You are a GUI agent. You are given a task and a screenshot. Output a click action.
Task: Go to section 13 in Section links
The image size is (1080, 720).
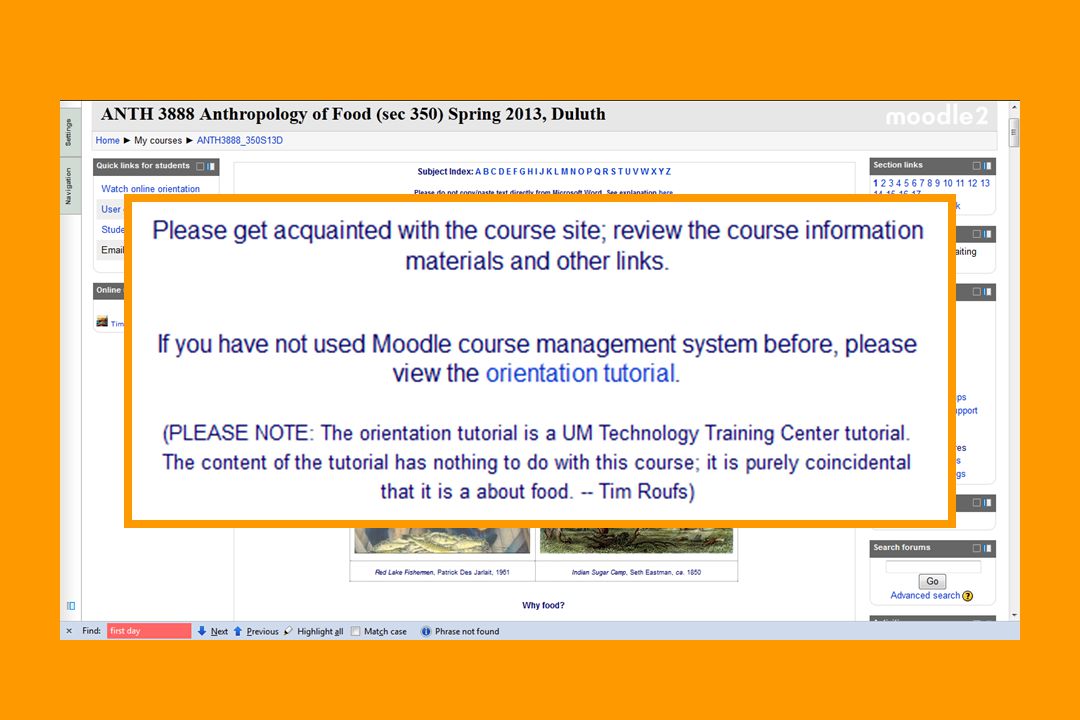coord(985,183)
